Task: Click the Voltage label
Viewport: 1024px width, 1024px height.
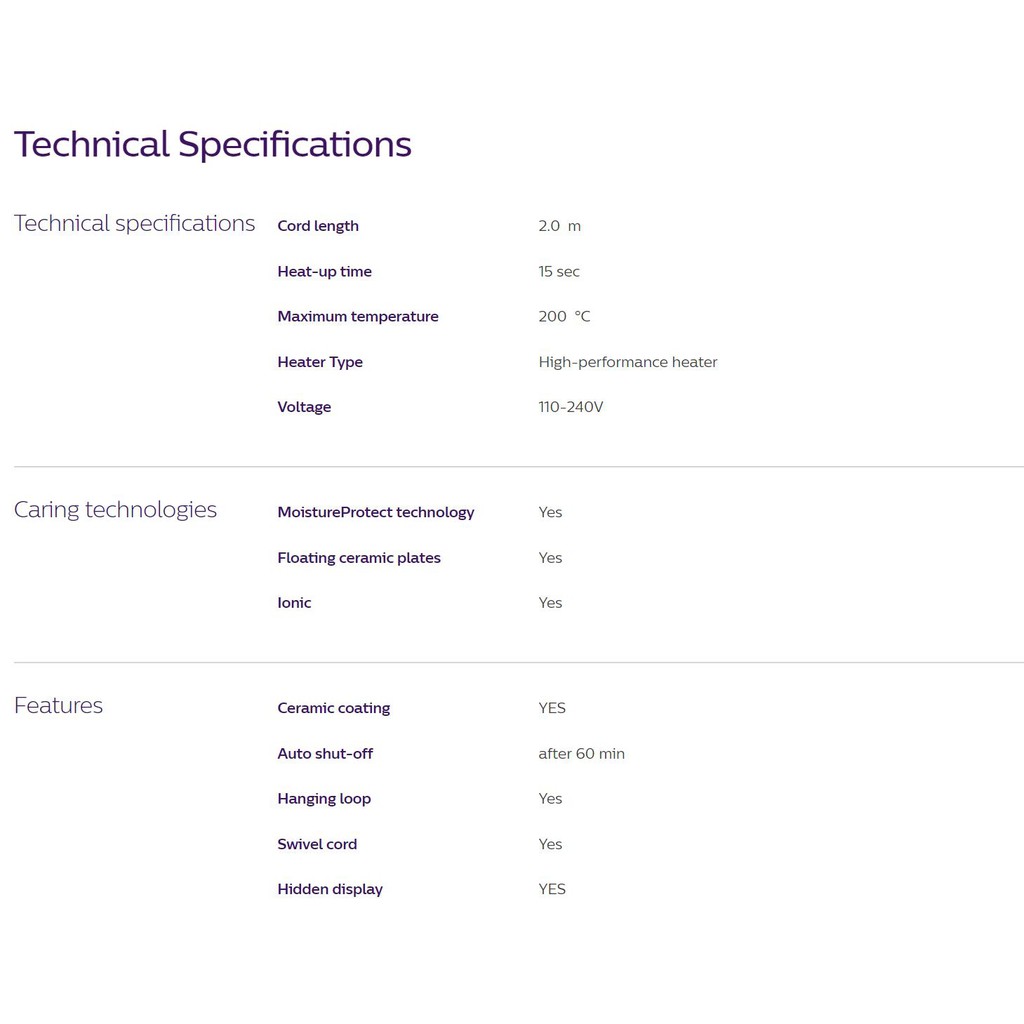Action: (304, 407)
